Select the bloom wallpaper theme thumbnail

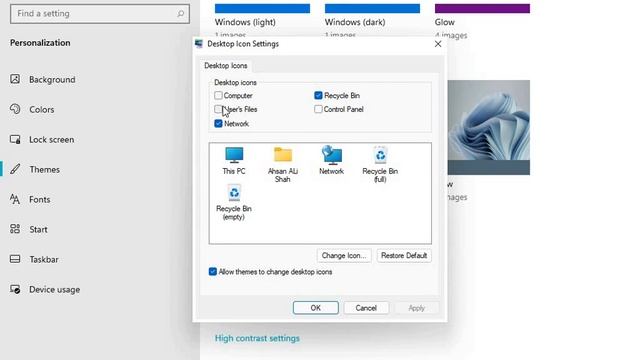pos(489,127)
